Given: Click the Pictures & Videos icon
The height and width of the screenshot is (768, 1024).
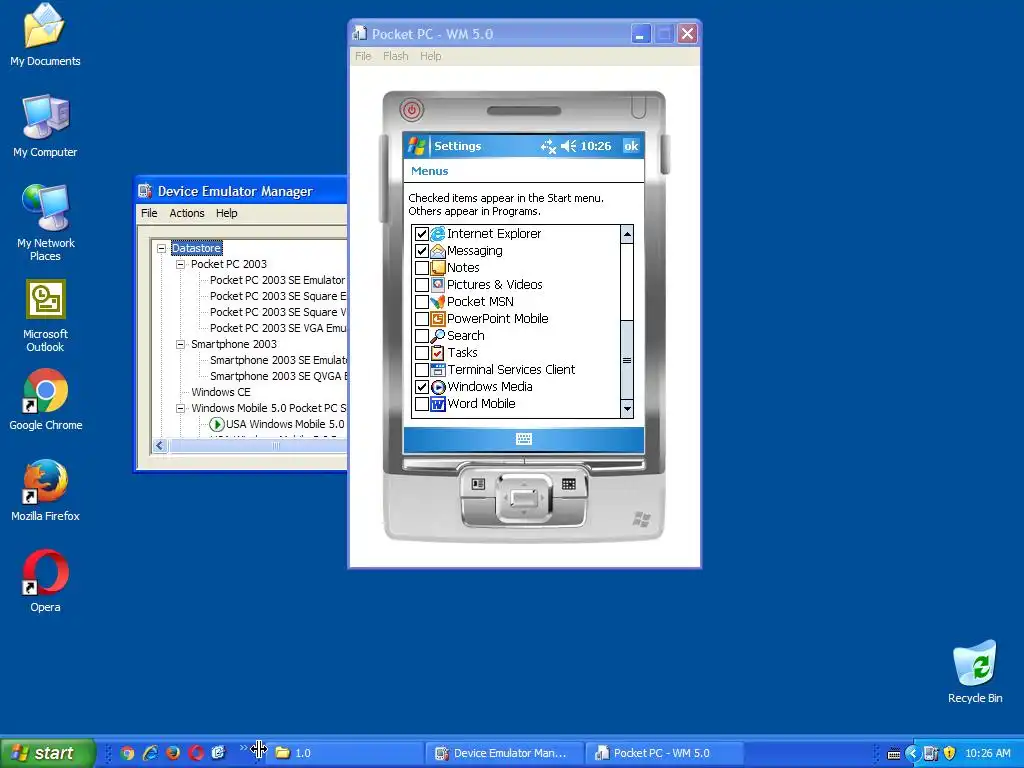Looking at the screenshot, I should coord(438,285).
